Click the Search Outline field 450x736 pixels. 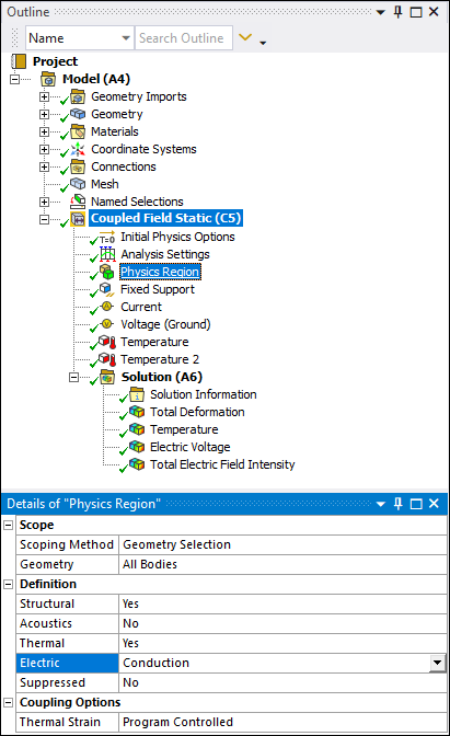pos(183,38)
